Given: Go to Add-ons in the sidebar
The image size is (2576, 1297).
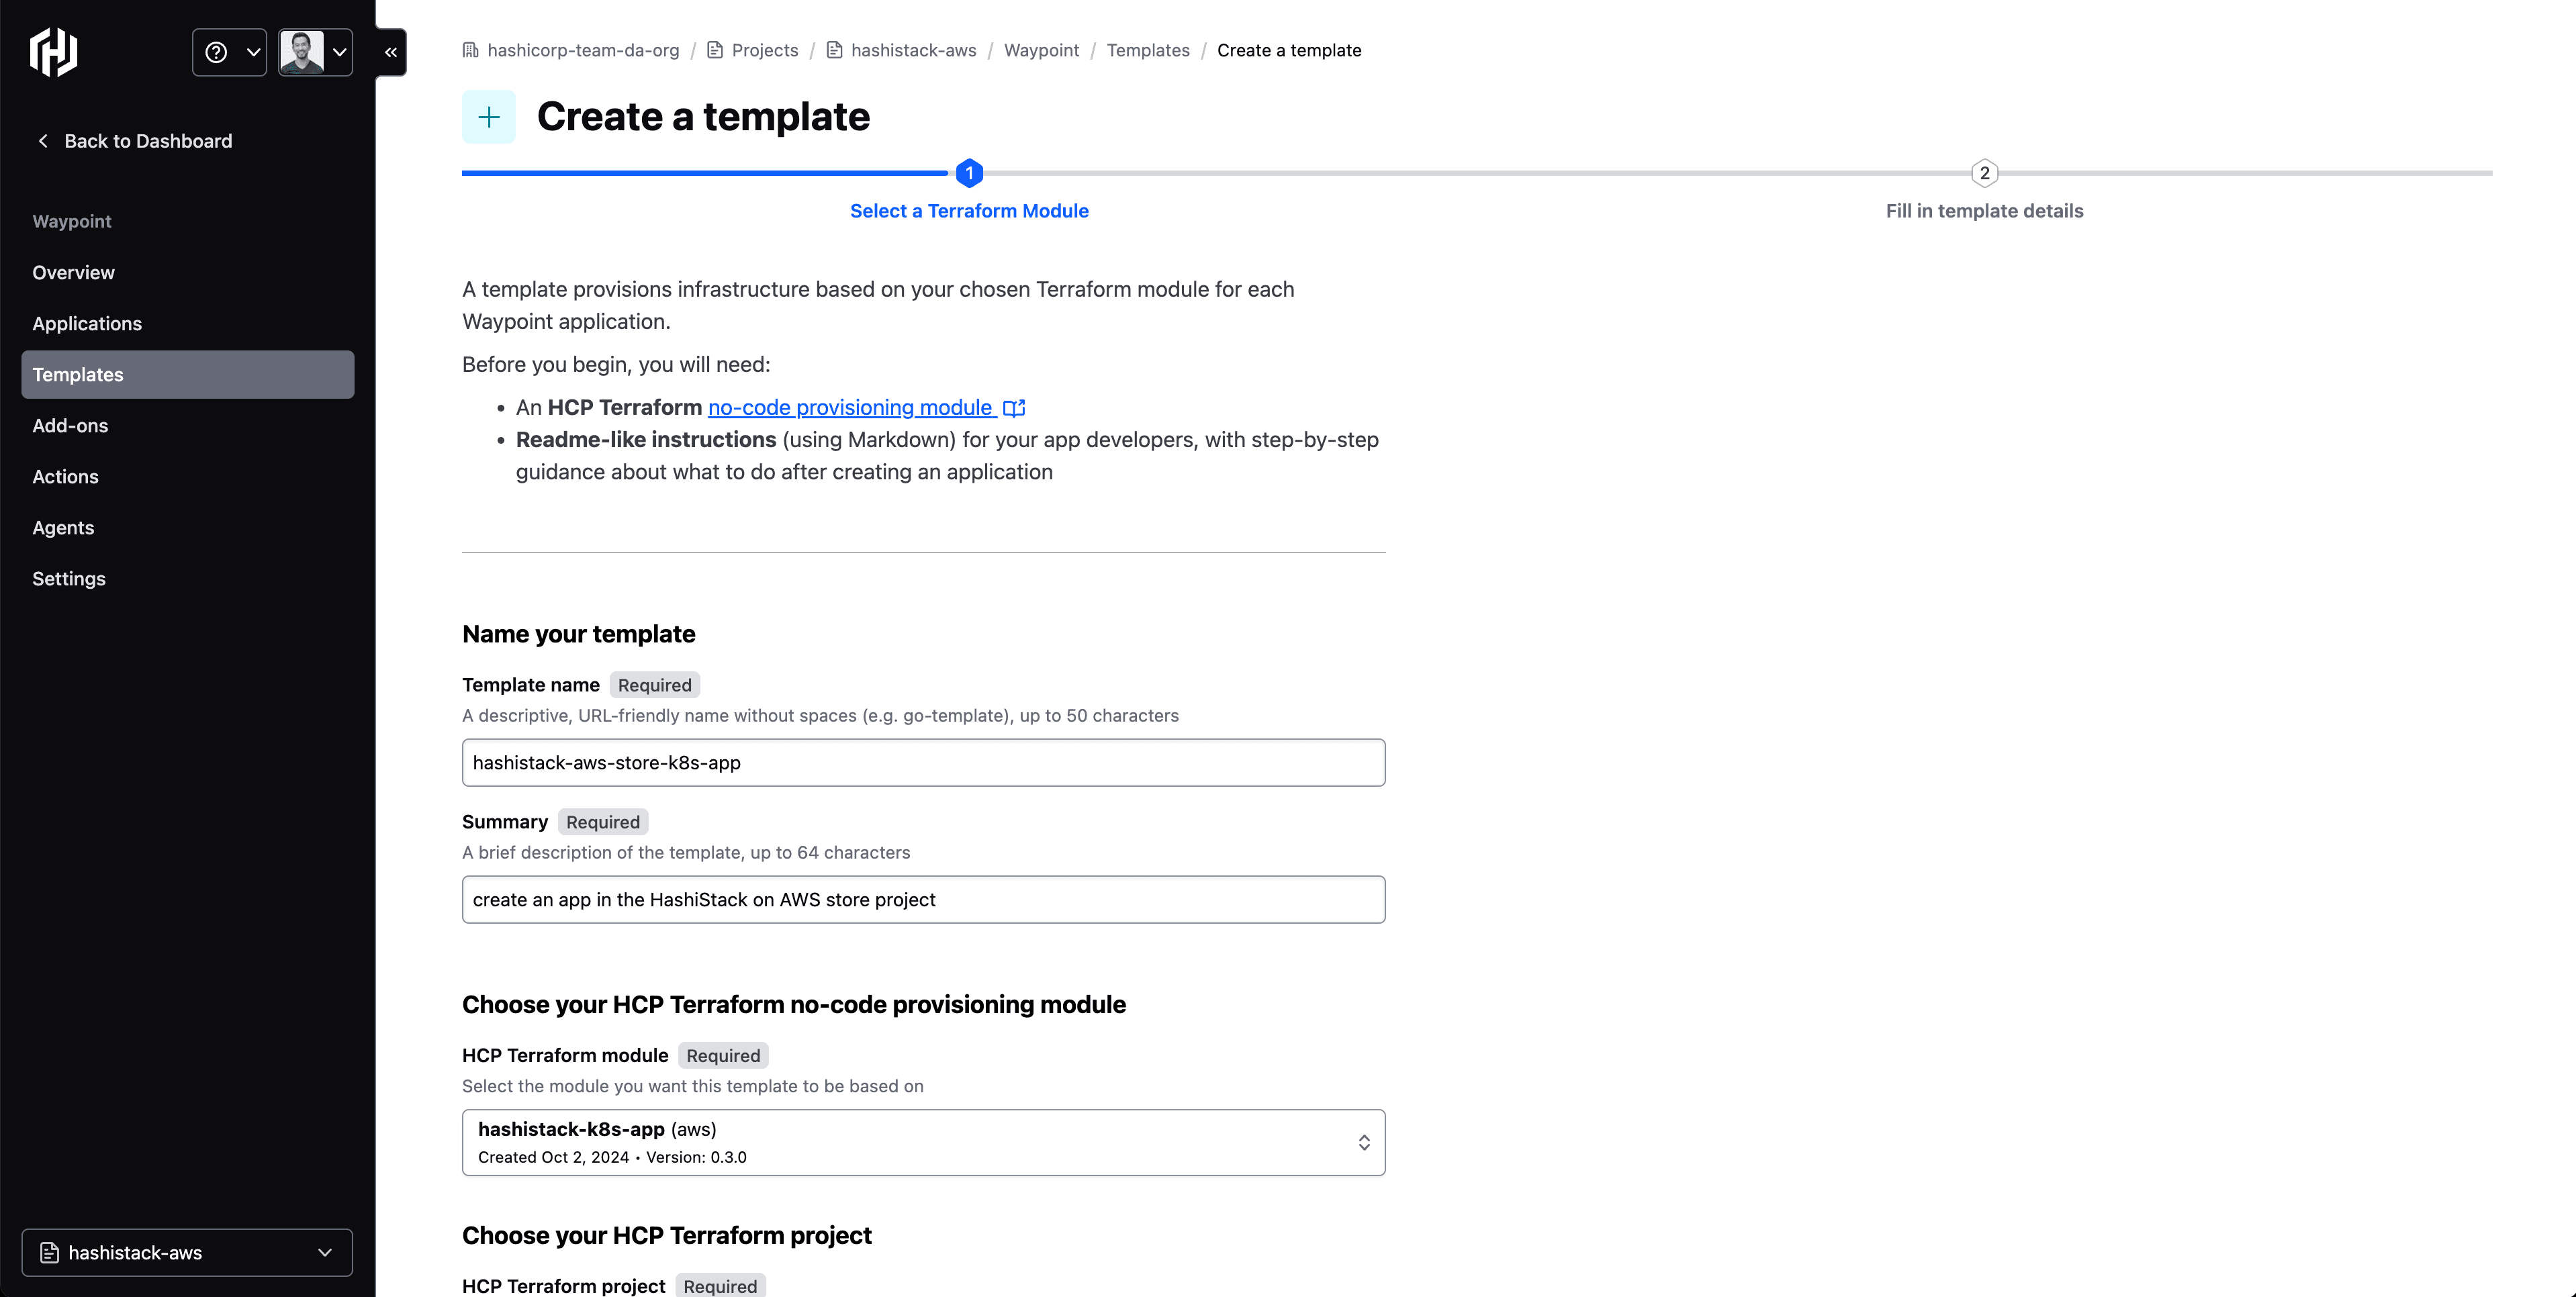Looking at the screenshot, I should point(70,425).
